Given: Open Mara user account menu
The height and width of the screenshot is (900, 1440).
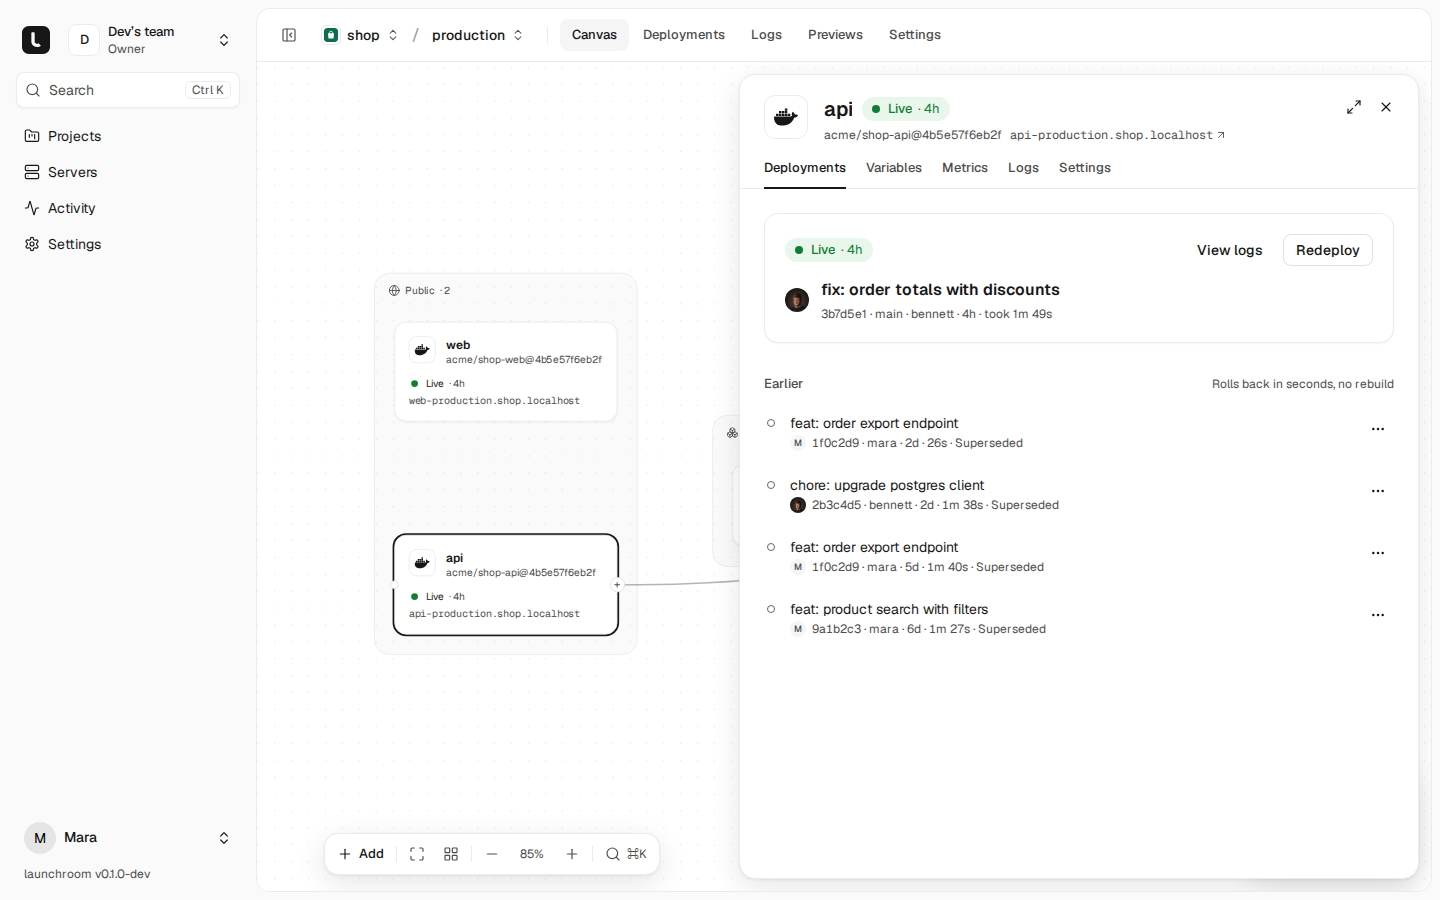Looking at the screenshot, I should click(x=128, y=838).
